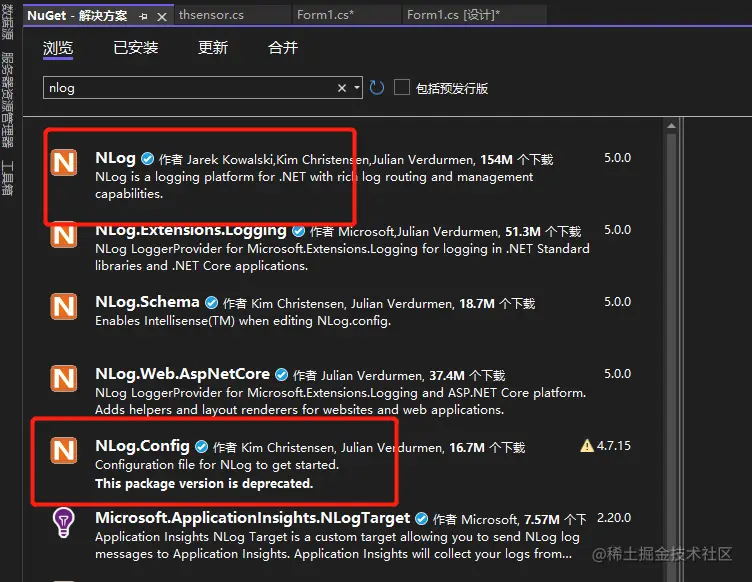Select the NLog package title
Screen dimensions: 752x582
pos(115,158)
